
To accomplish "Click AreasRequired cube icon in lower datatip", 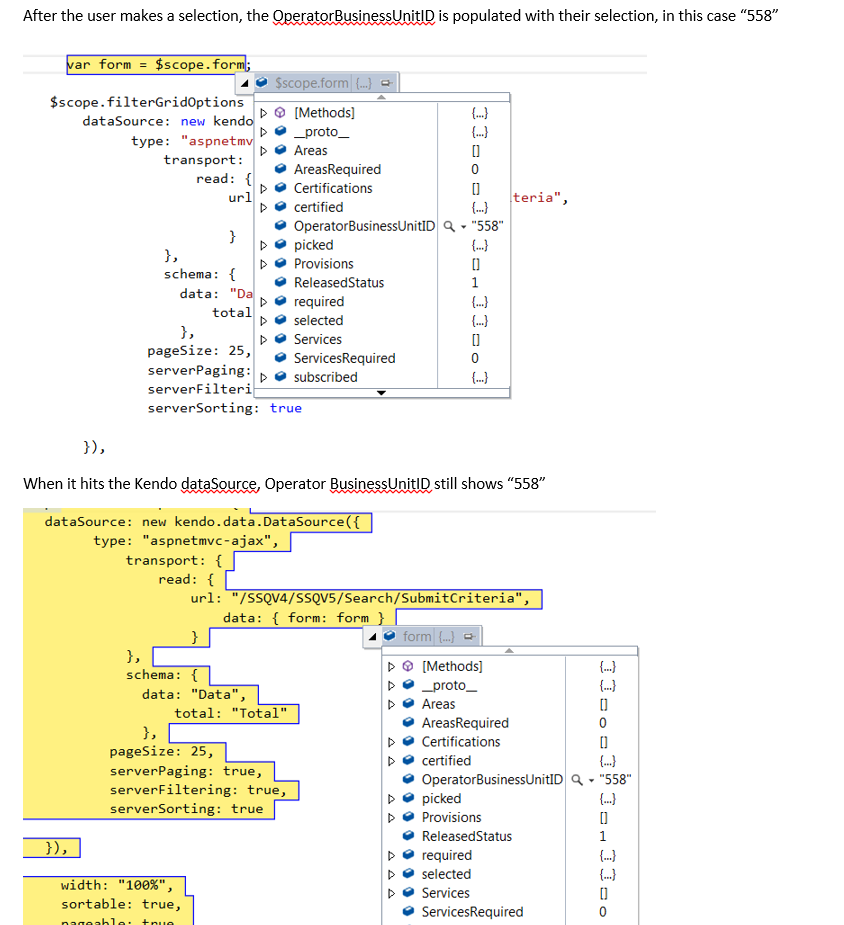I will 408,723.
